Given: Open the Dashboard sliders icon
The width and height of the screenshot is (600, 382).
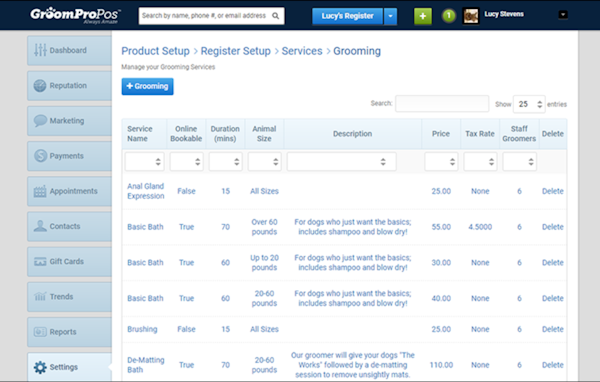Looking at the screenshot, I should [x=40, y=50].
